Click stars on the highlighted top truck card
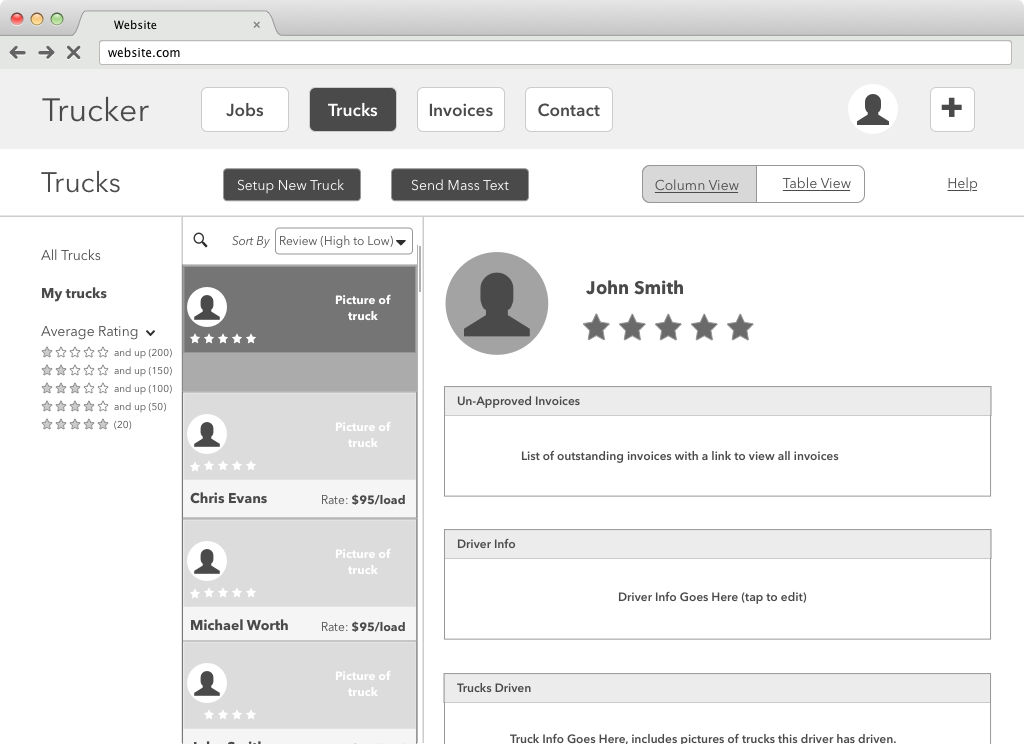This screenshot has width=1024, height=744. (x=223, y=338)
